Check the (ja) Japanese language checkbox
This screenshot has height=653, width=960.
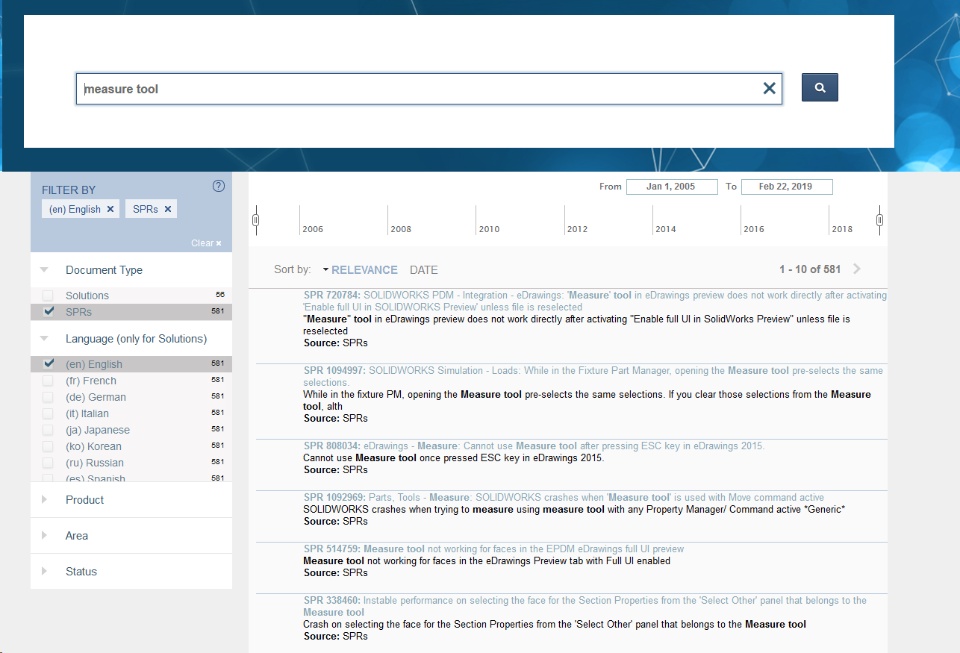(x=48, y=430)
